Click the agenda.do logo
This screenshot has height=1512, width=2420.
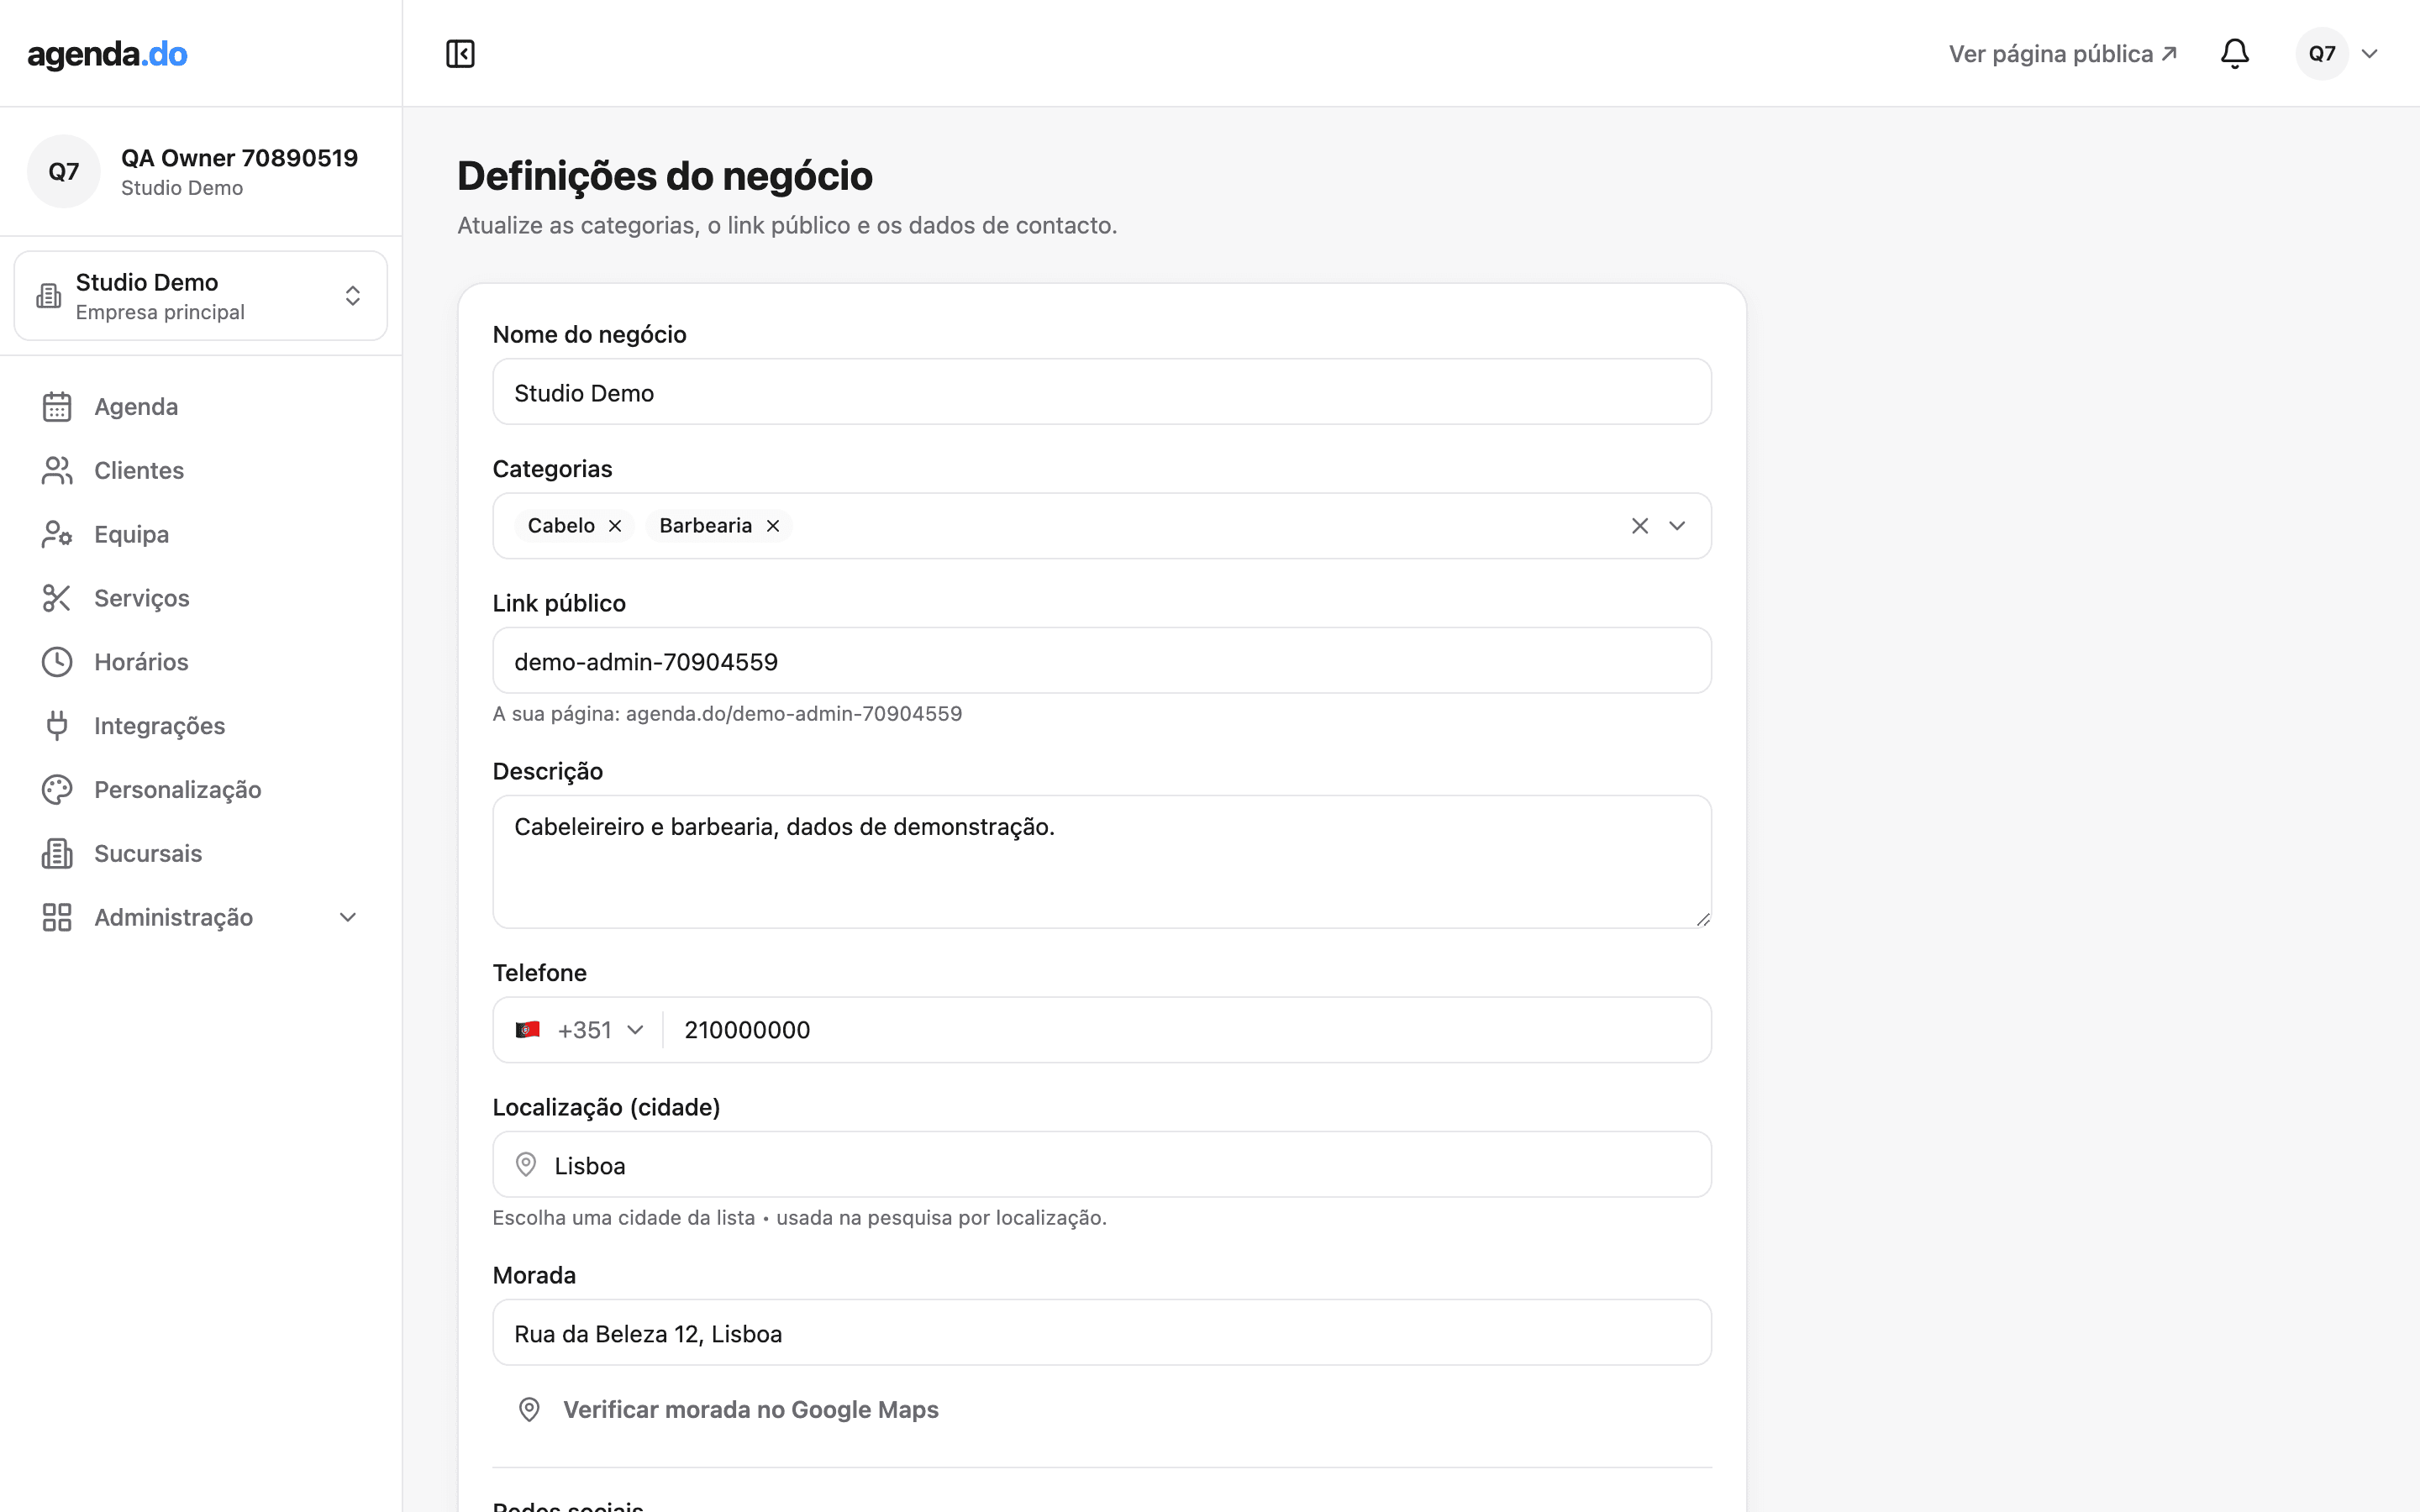[107, 54]
